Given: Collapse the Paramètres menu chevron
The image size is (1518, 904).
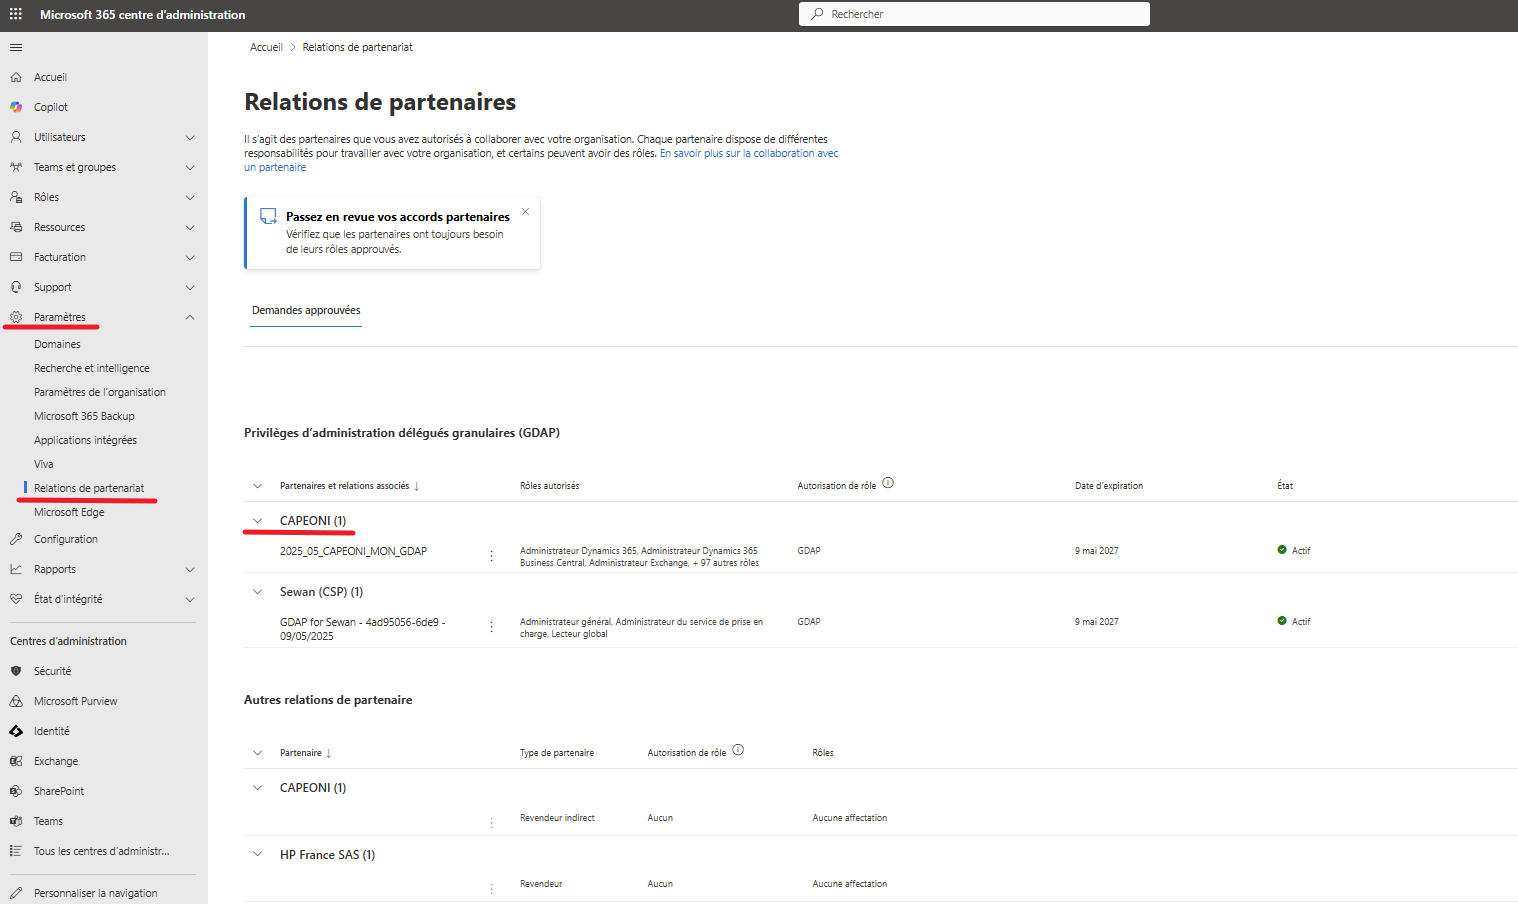Looking at the screenshot, I should 190,317.
